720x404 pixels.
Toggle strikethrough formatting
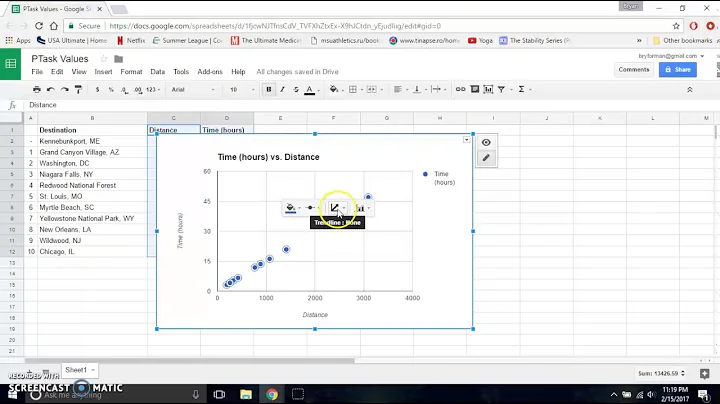(296, 90)
